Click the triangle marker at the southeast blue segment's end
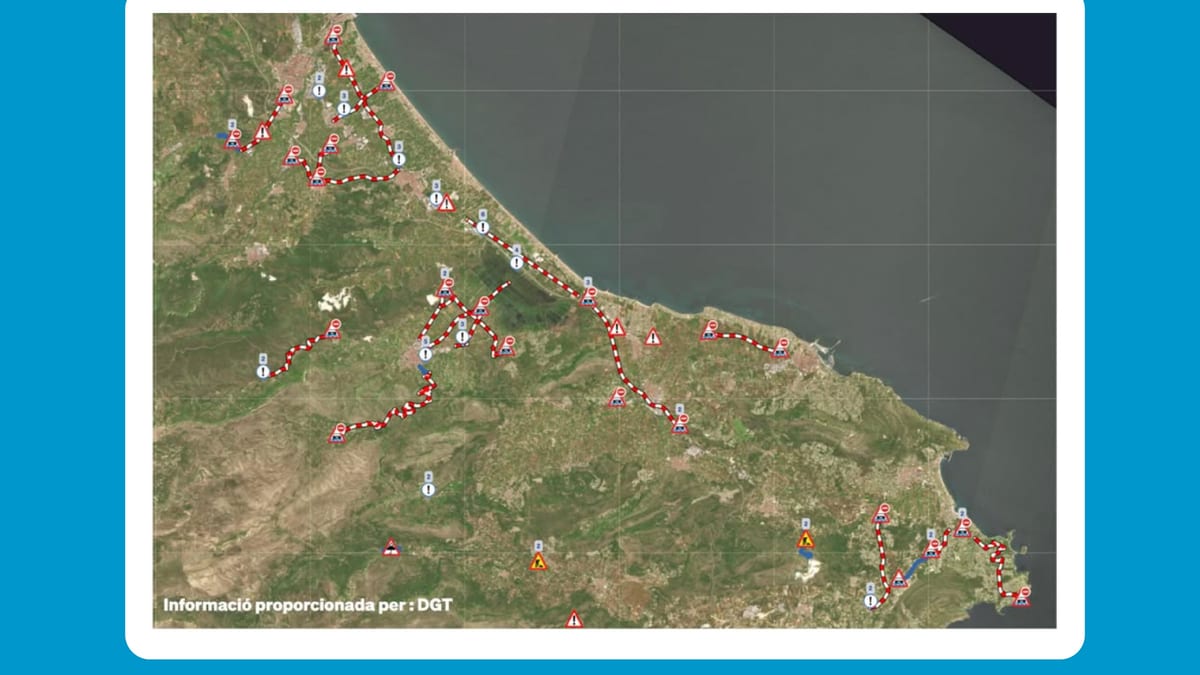Viewport: 1200px width, 675px height. click(x=899, y=577)
